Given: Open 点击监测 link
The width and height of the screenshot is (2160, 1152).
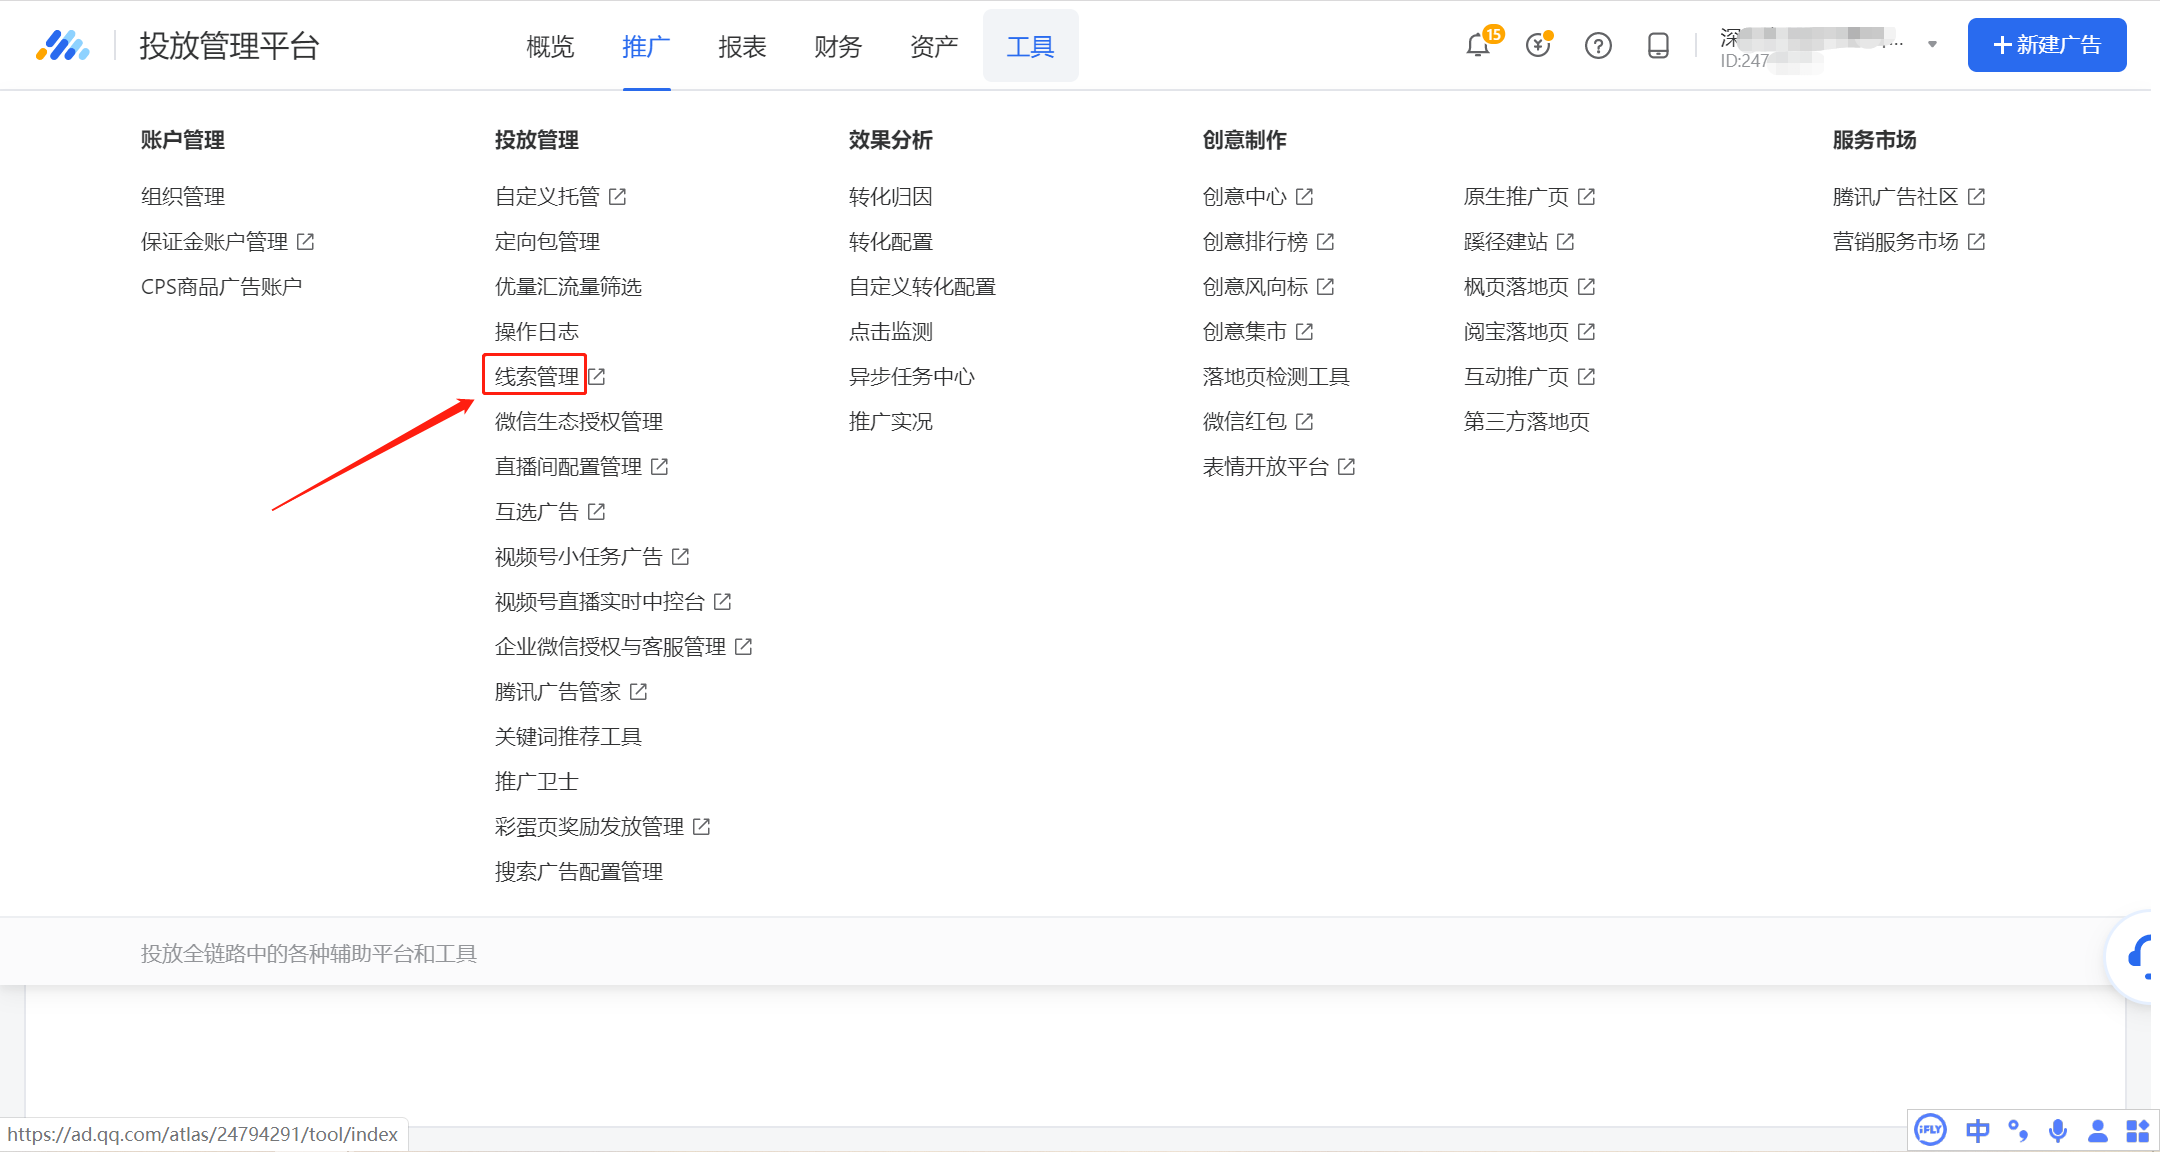Looking at the screenshot, I should [x=891, y=332].
